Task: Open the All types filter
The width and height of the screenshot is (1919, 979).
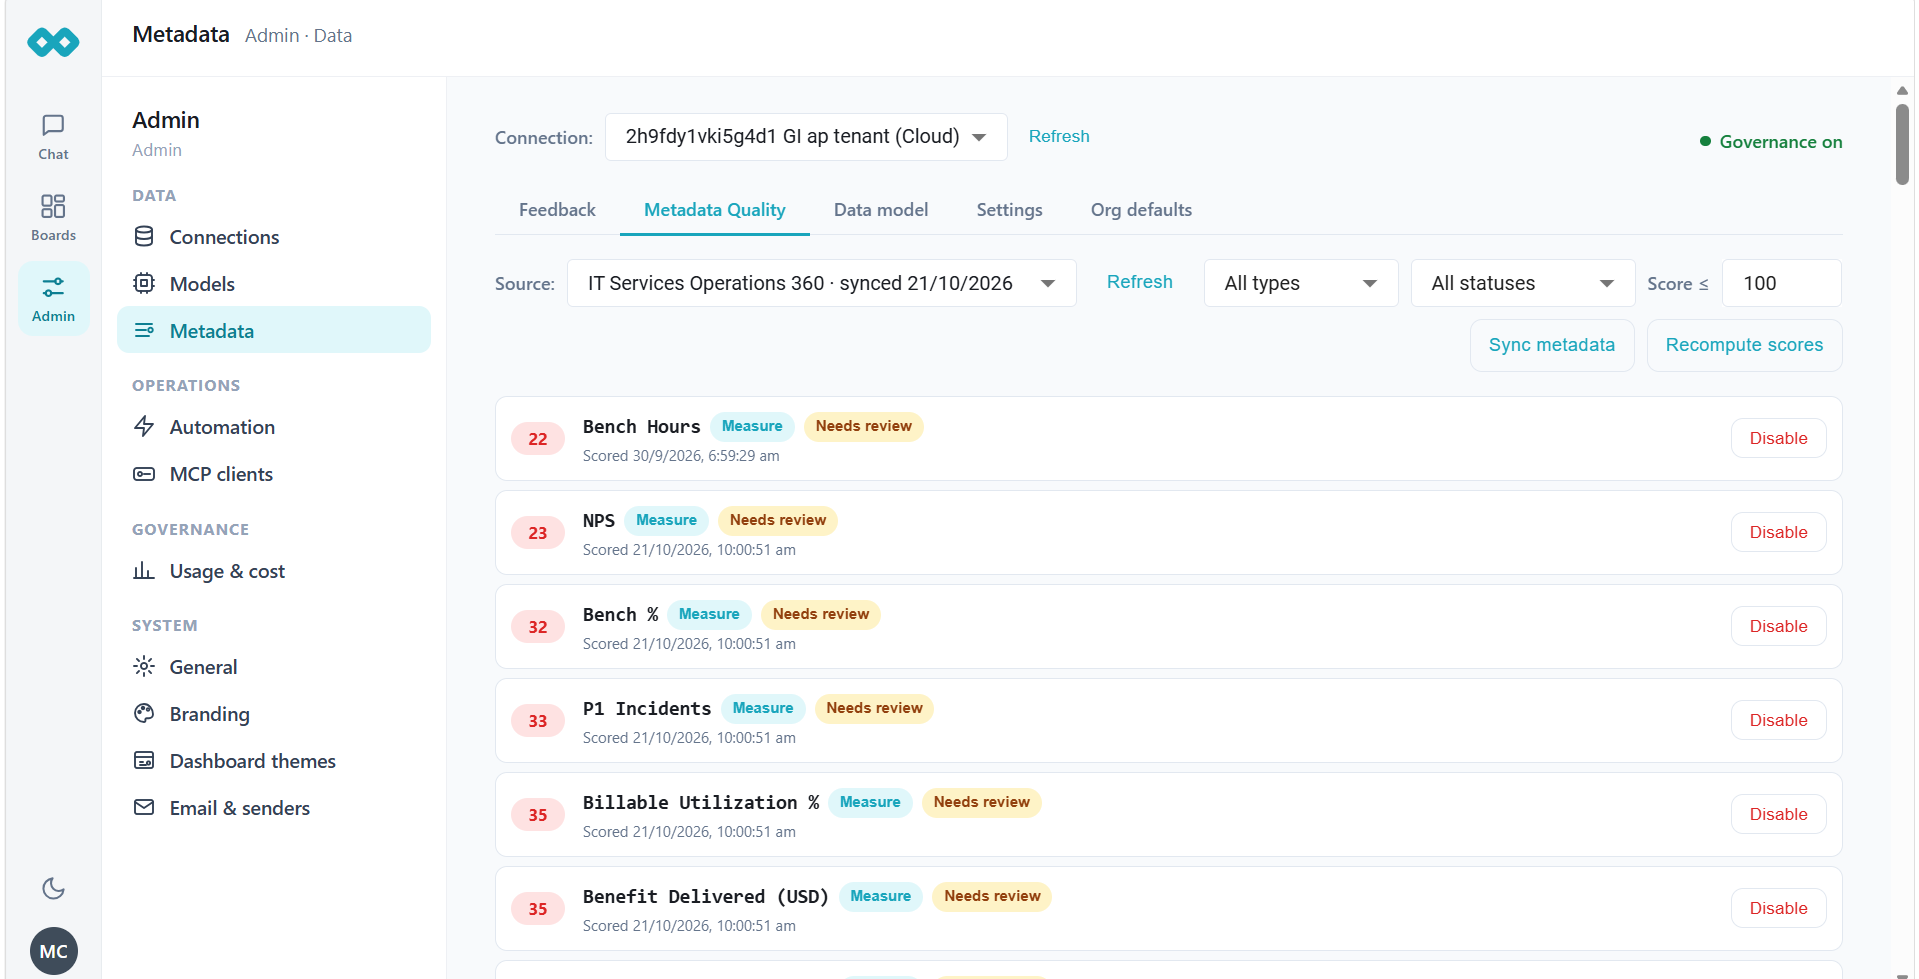Action: [1300, 283]
